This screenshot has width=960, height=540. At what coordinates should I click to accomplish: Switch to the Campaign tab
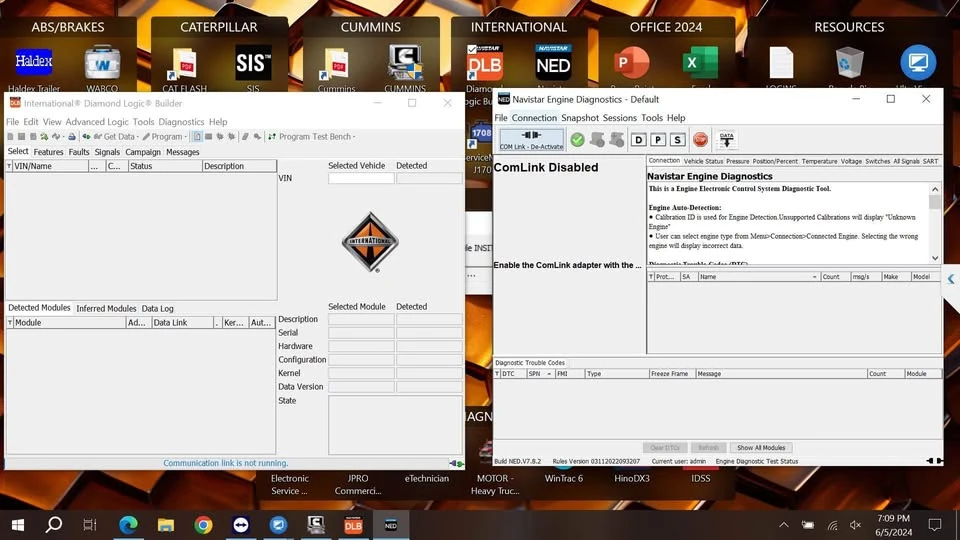tap(143, 152)
